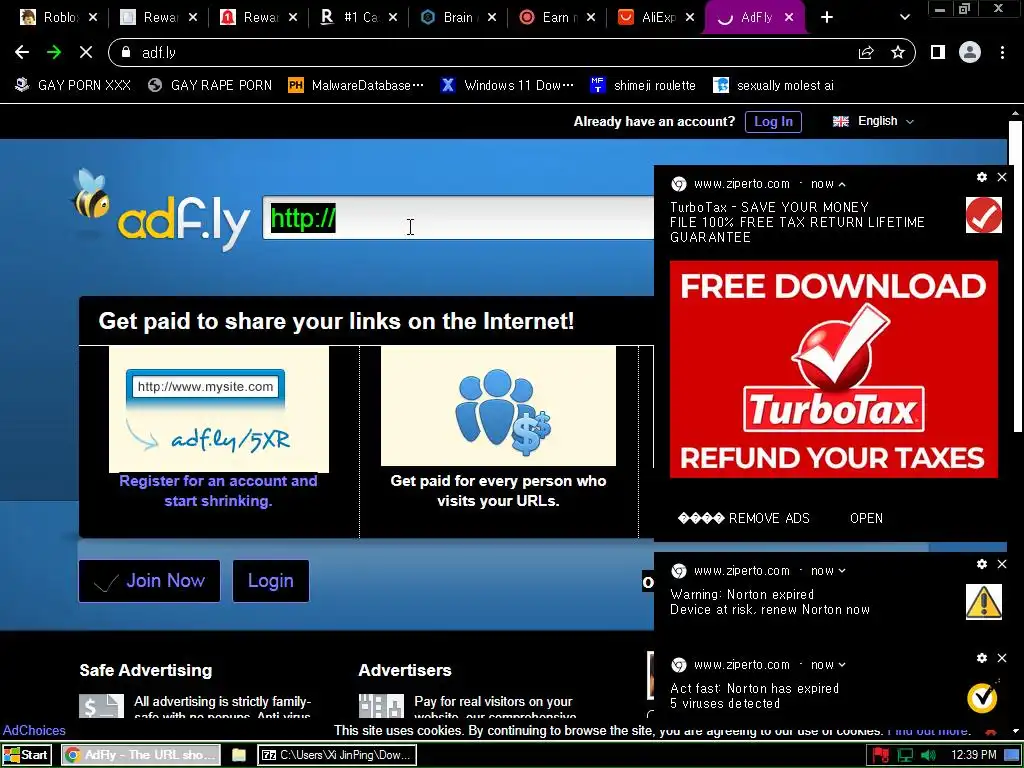The image size is (1024, 768).
Task: Open the browser side panel
Action: point(938,52)
